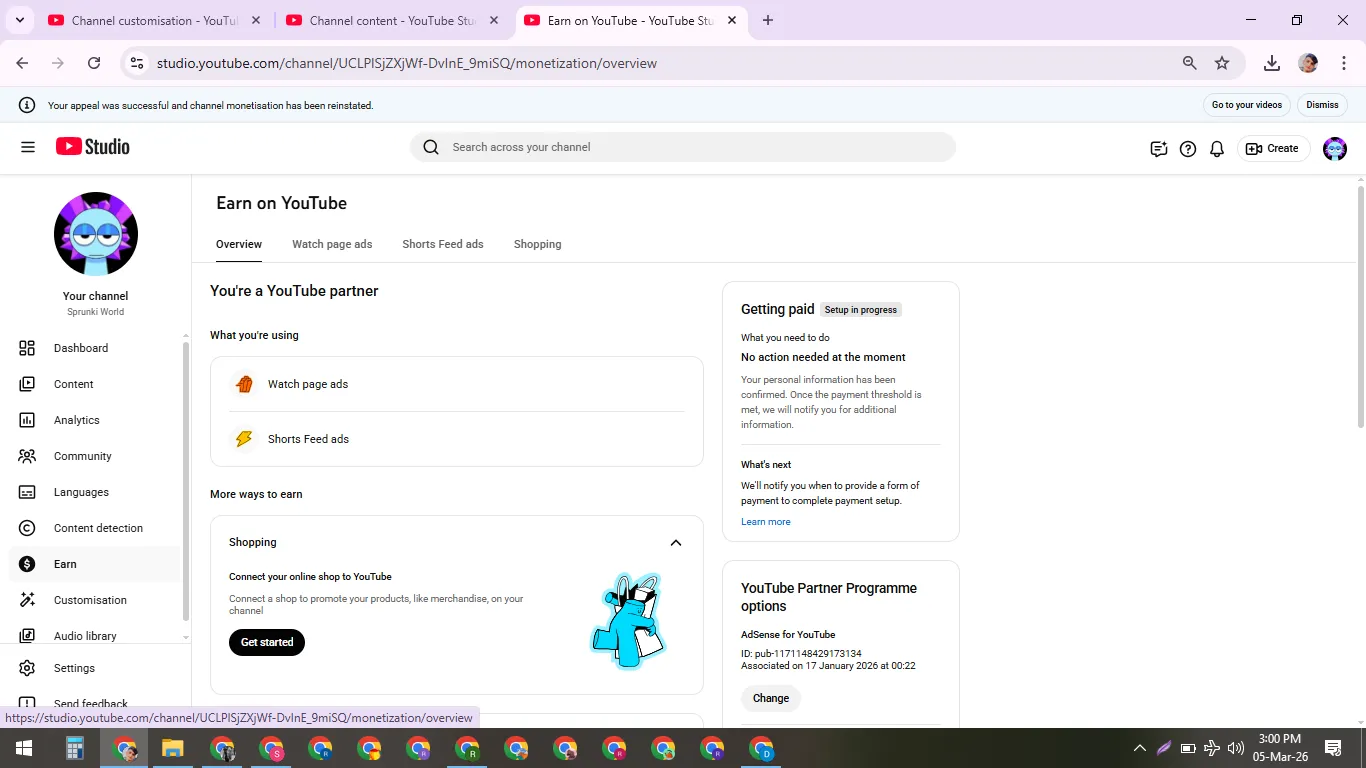1366x768 pixels.
Task: Open the tab search dropdown arrow
Action: [19, 20]
